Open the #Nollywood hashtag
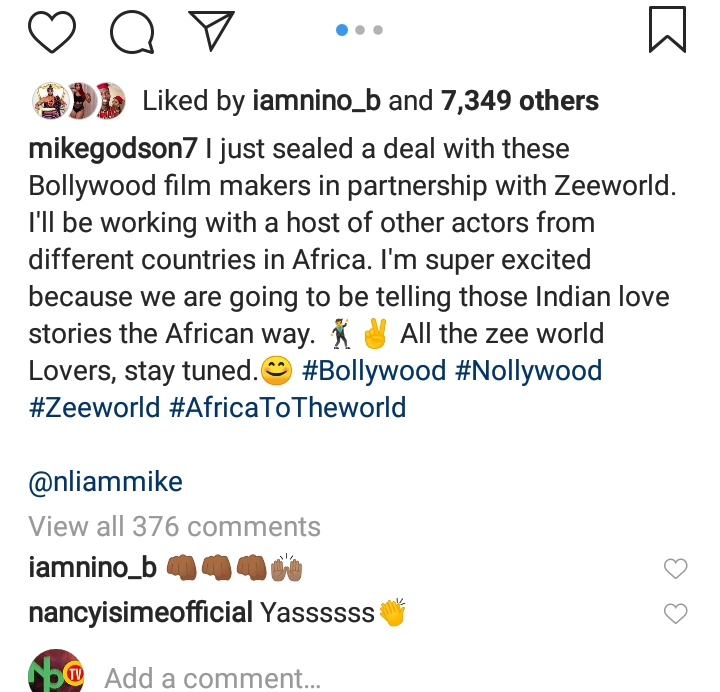 click(528, 371)
